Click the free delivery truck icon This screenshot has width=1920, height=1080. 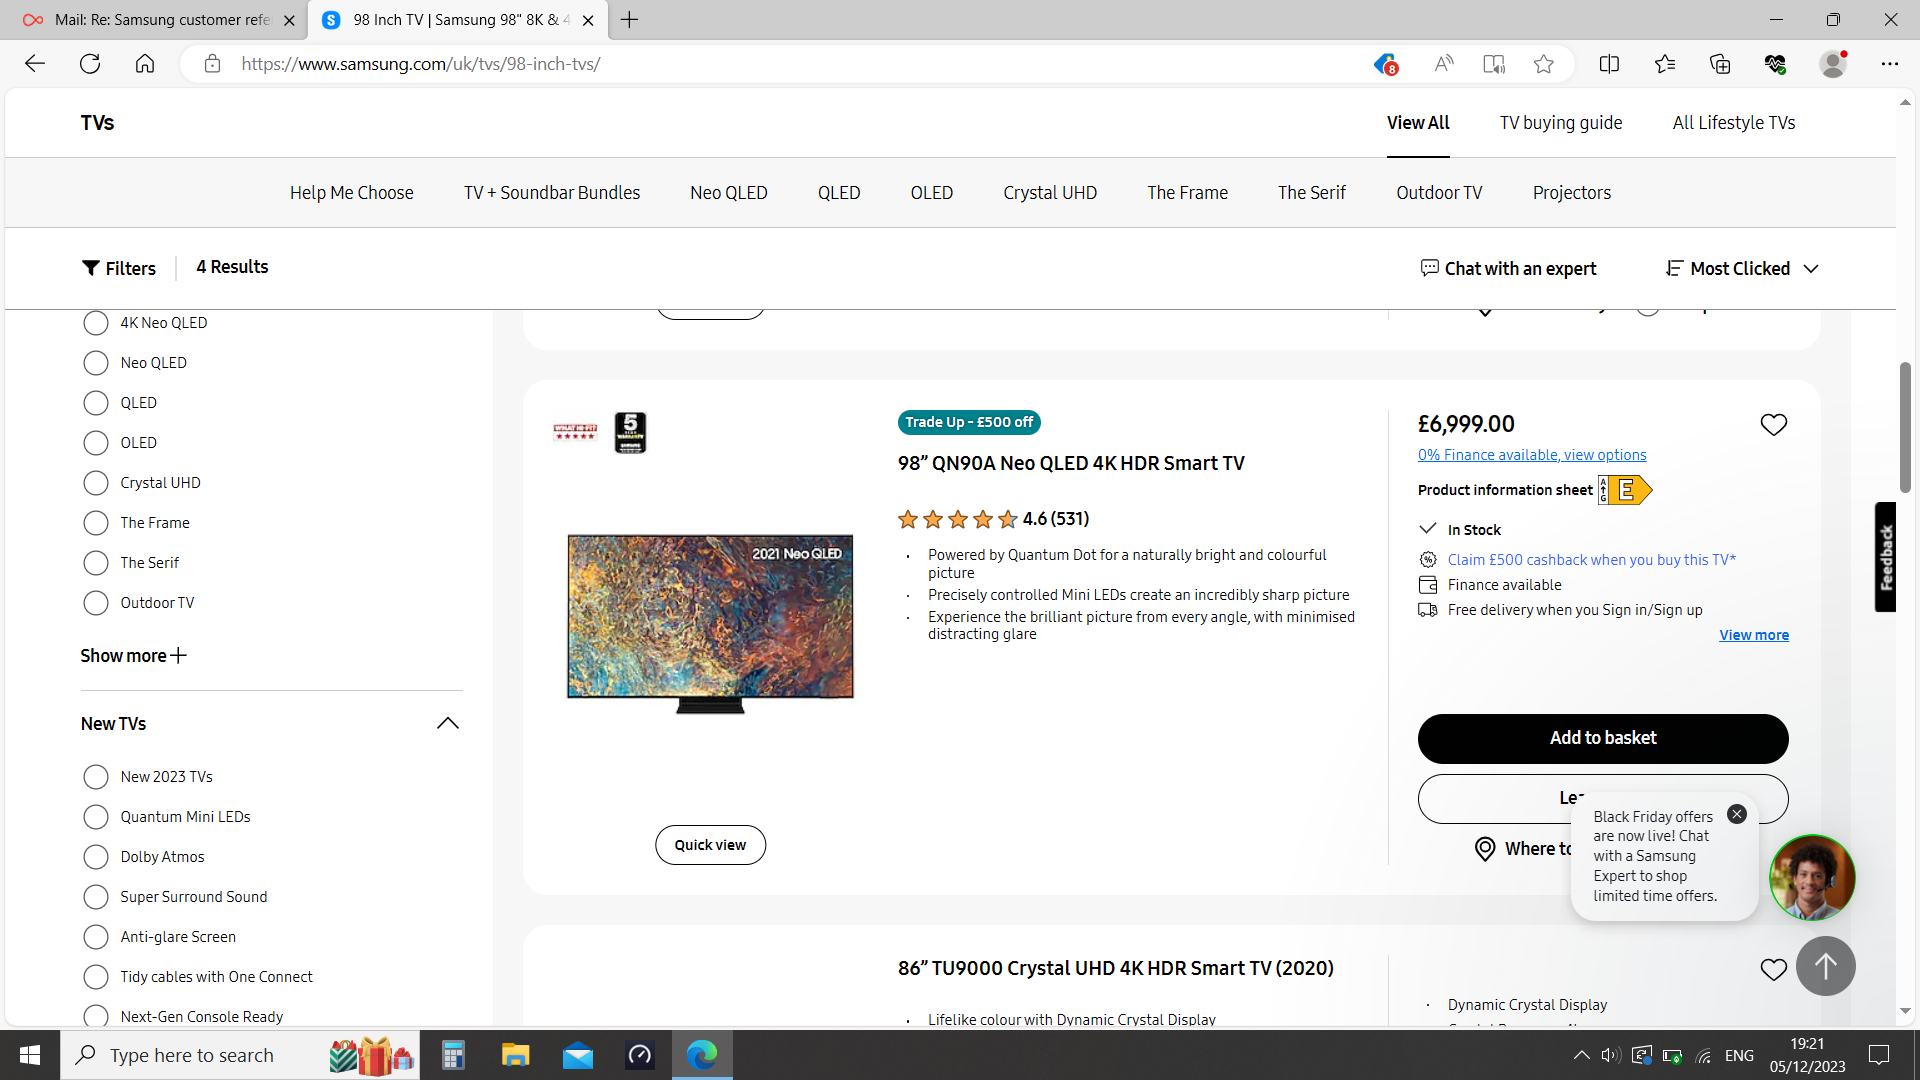pos(1428,610)
